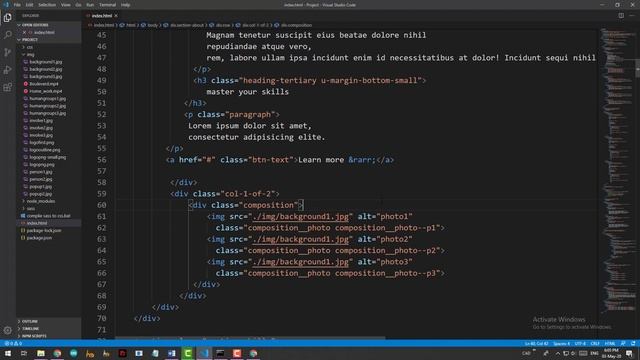Open the VS Code taskbar icon
Screen dimensions: 640x360
click(x=204, y=353)
